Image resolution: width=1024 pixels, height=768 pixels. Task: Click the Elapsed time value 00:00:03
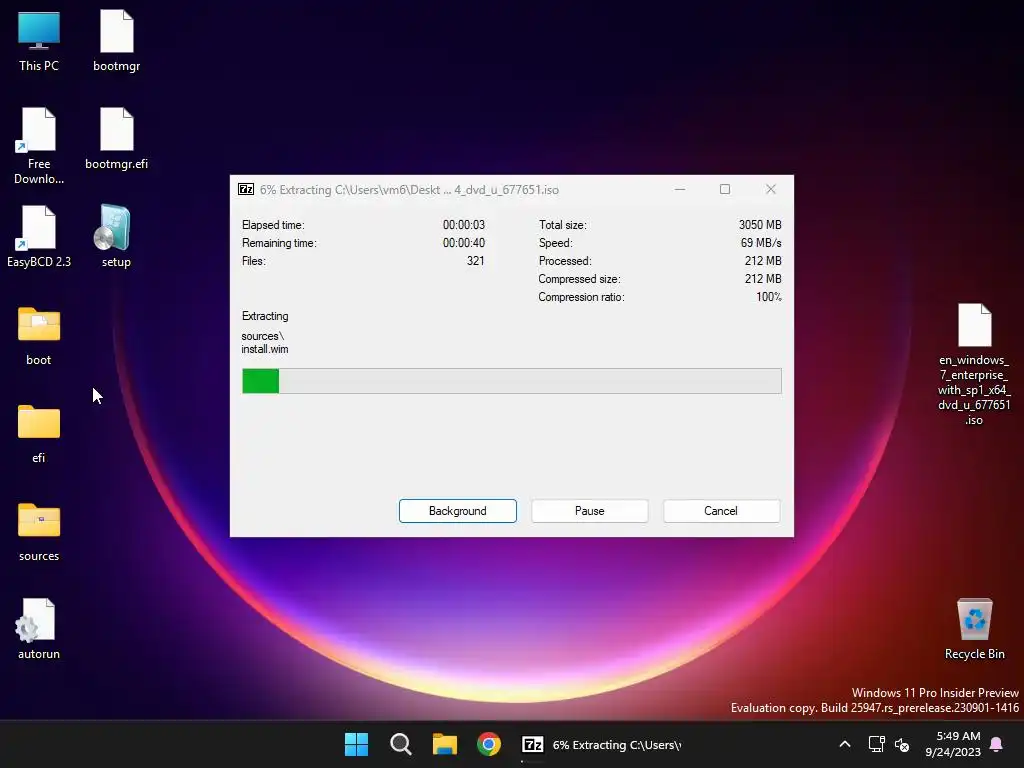click(x=464, y=225)
